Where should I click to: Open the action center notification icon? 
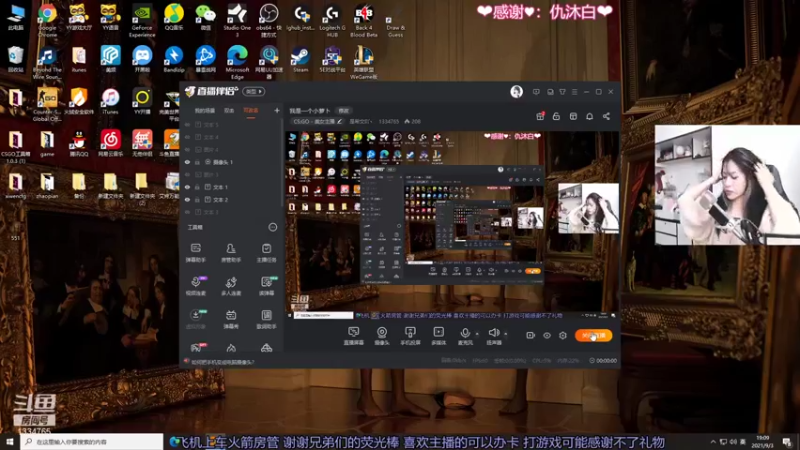(787, 442)
